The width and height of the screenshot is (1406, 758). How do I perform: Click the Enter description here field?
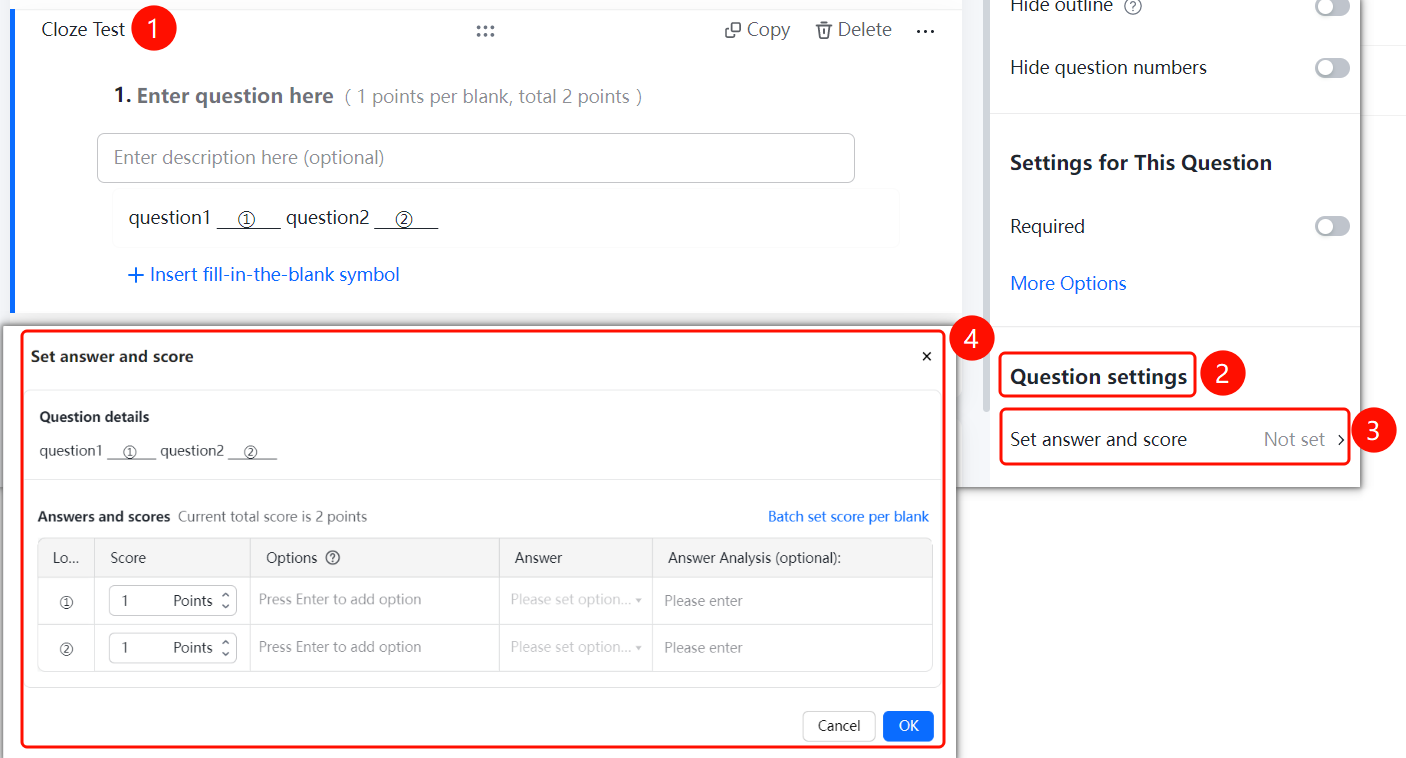tap(476, 158)
